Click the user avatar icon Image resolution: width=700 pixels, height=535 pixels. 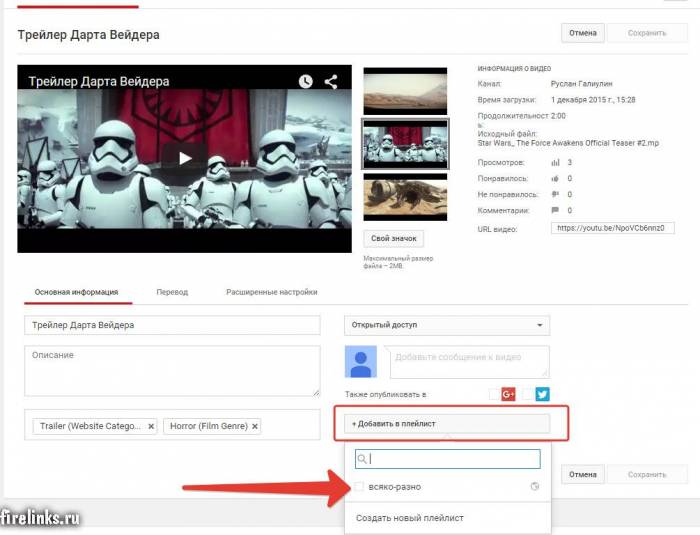360,362
